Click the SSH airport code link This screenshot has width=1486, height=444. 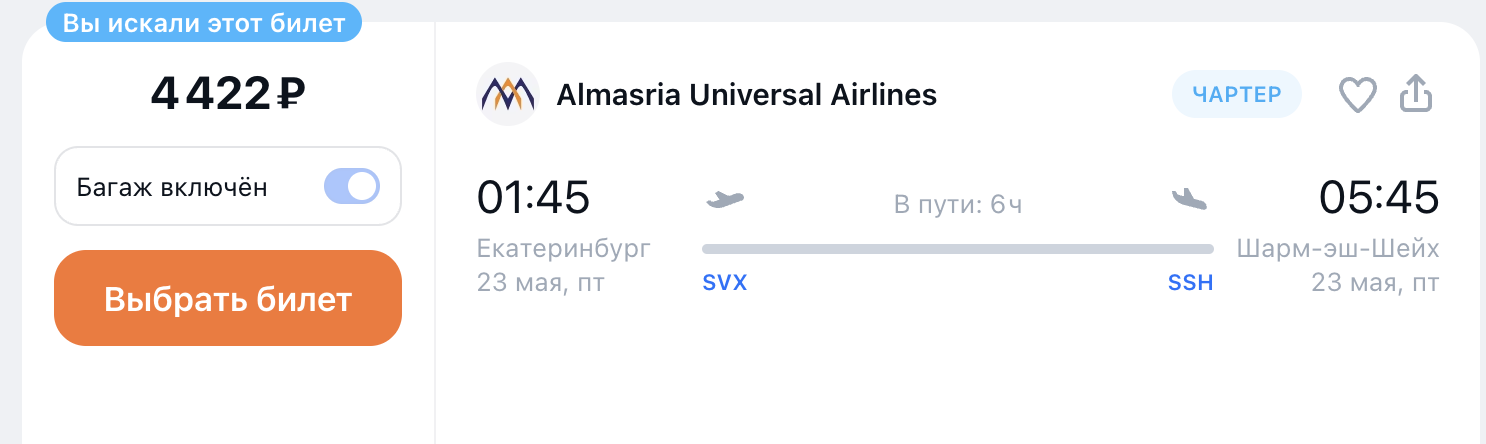tap(1190, 283)
